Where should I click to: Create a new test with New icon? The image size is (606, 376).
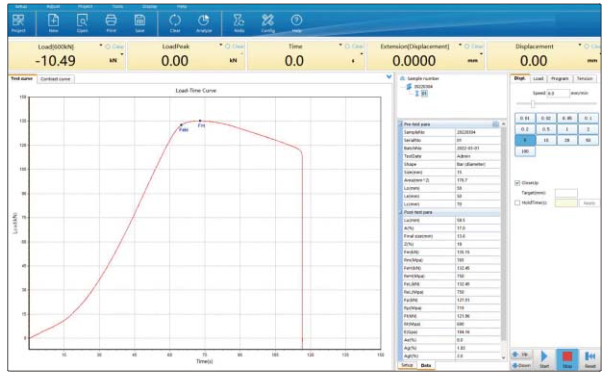point(53,21)
